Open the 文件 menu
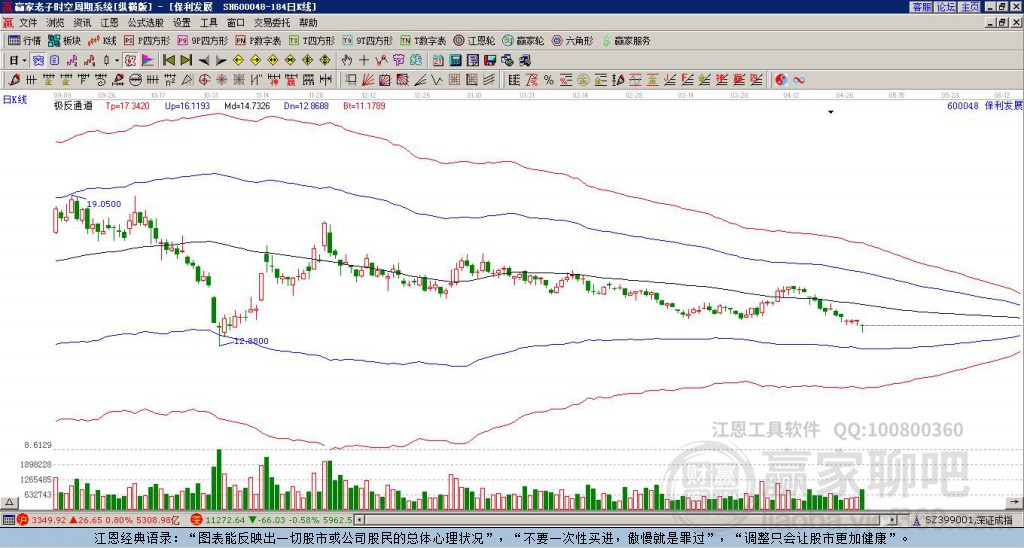This screenshot has width=1024, height=548. (28, 23)
